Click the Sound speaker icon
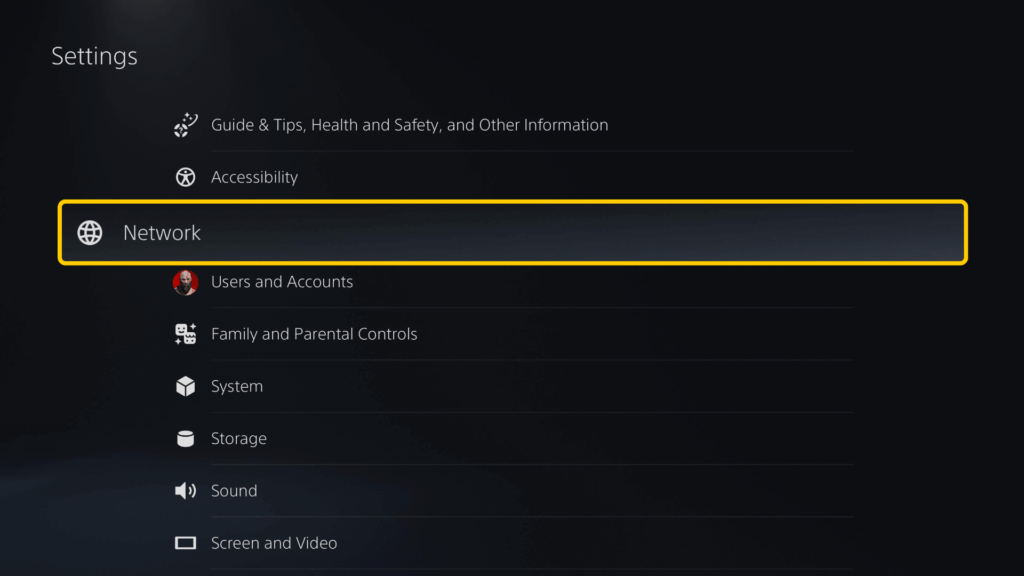Screen dimensions: 1024x576 [x=185, y=490]
